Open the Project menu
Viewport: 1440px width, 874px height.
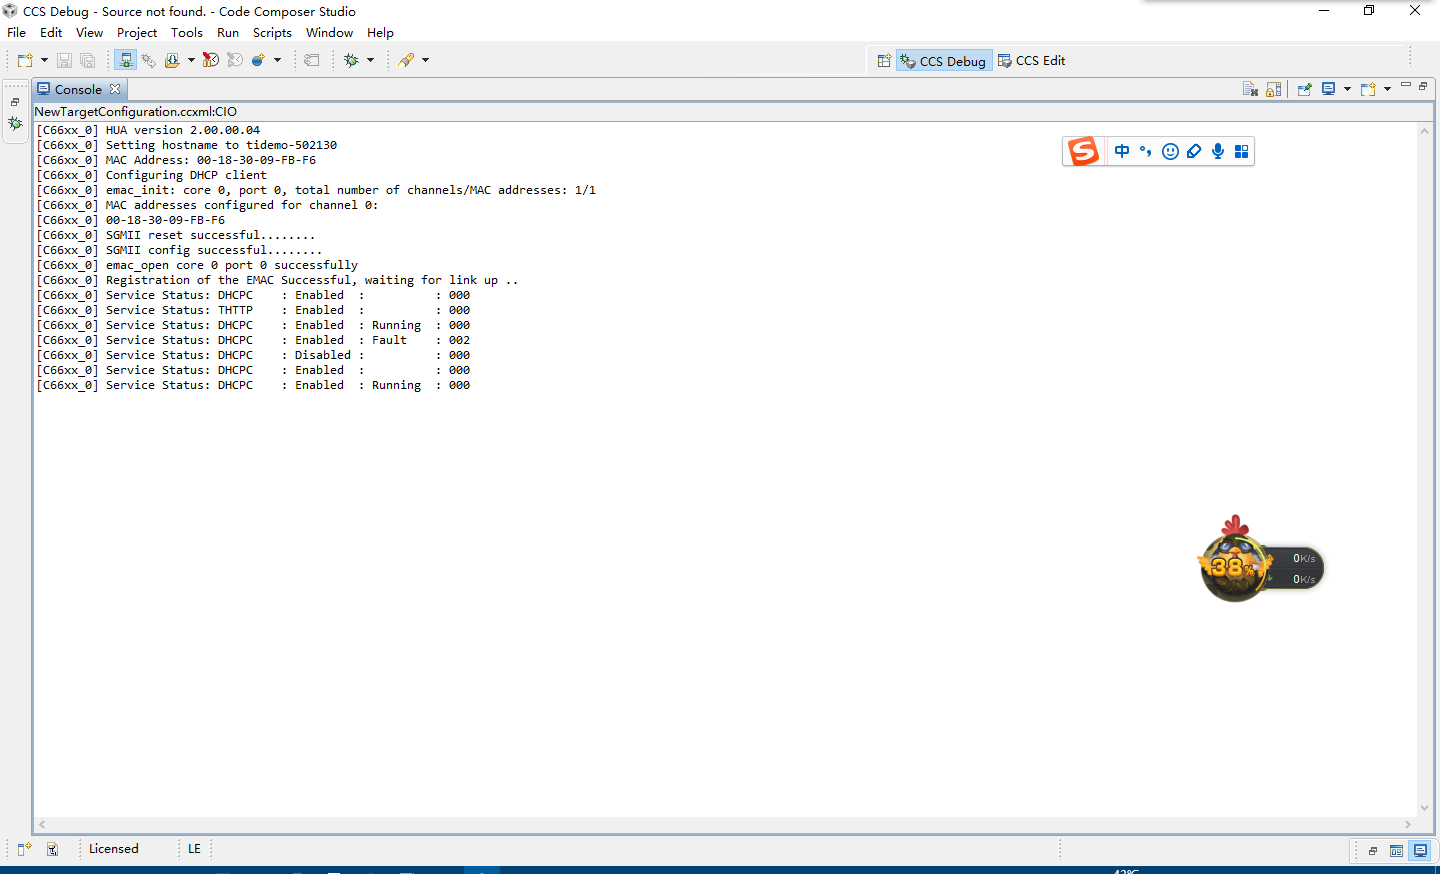137,33
